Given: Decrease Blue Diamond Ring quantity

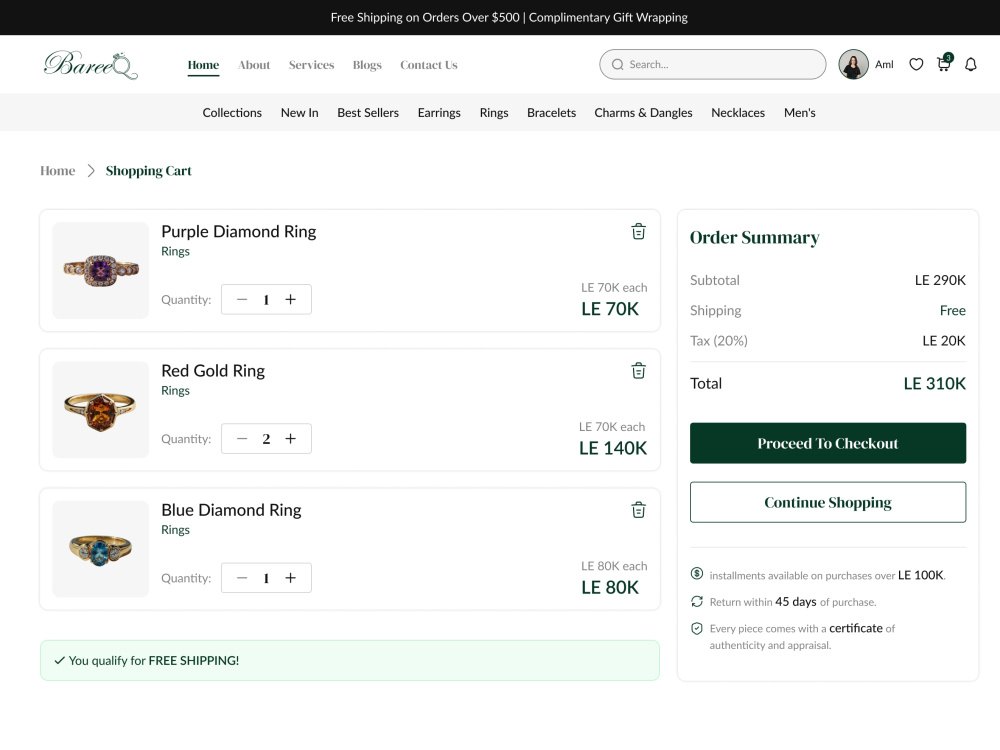Looking at the screenshot, I should [x=242, y=578].
